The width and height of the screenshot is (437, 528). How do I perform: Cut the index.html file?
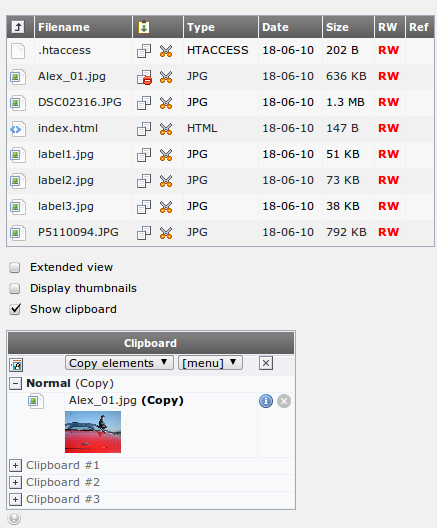click(x=166, y=129)
